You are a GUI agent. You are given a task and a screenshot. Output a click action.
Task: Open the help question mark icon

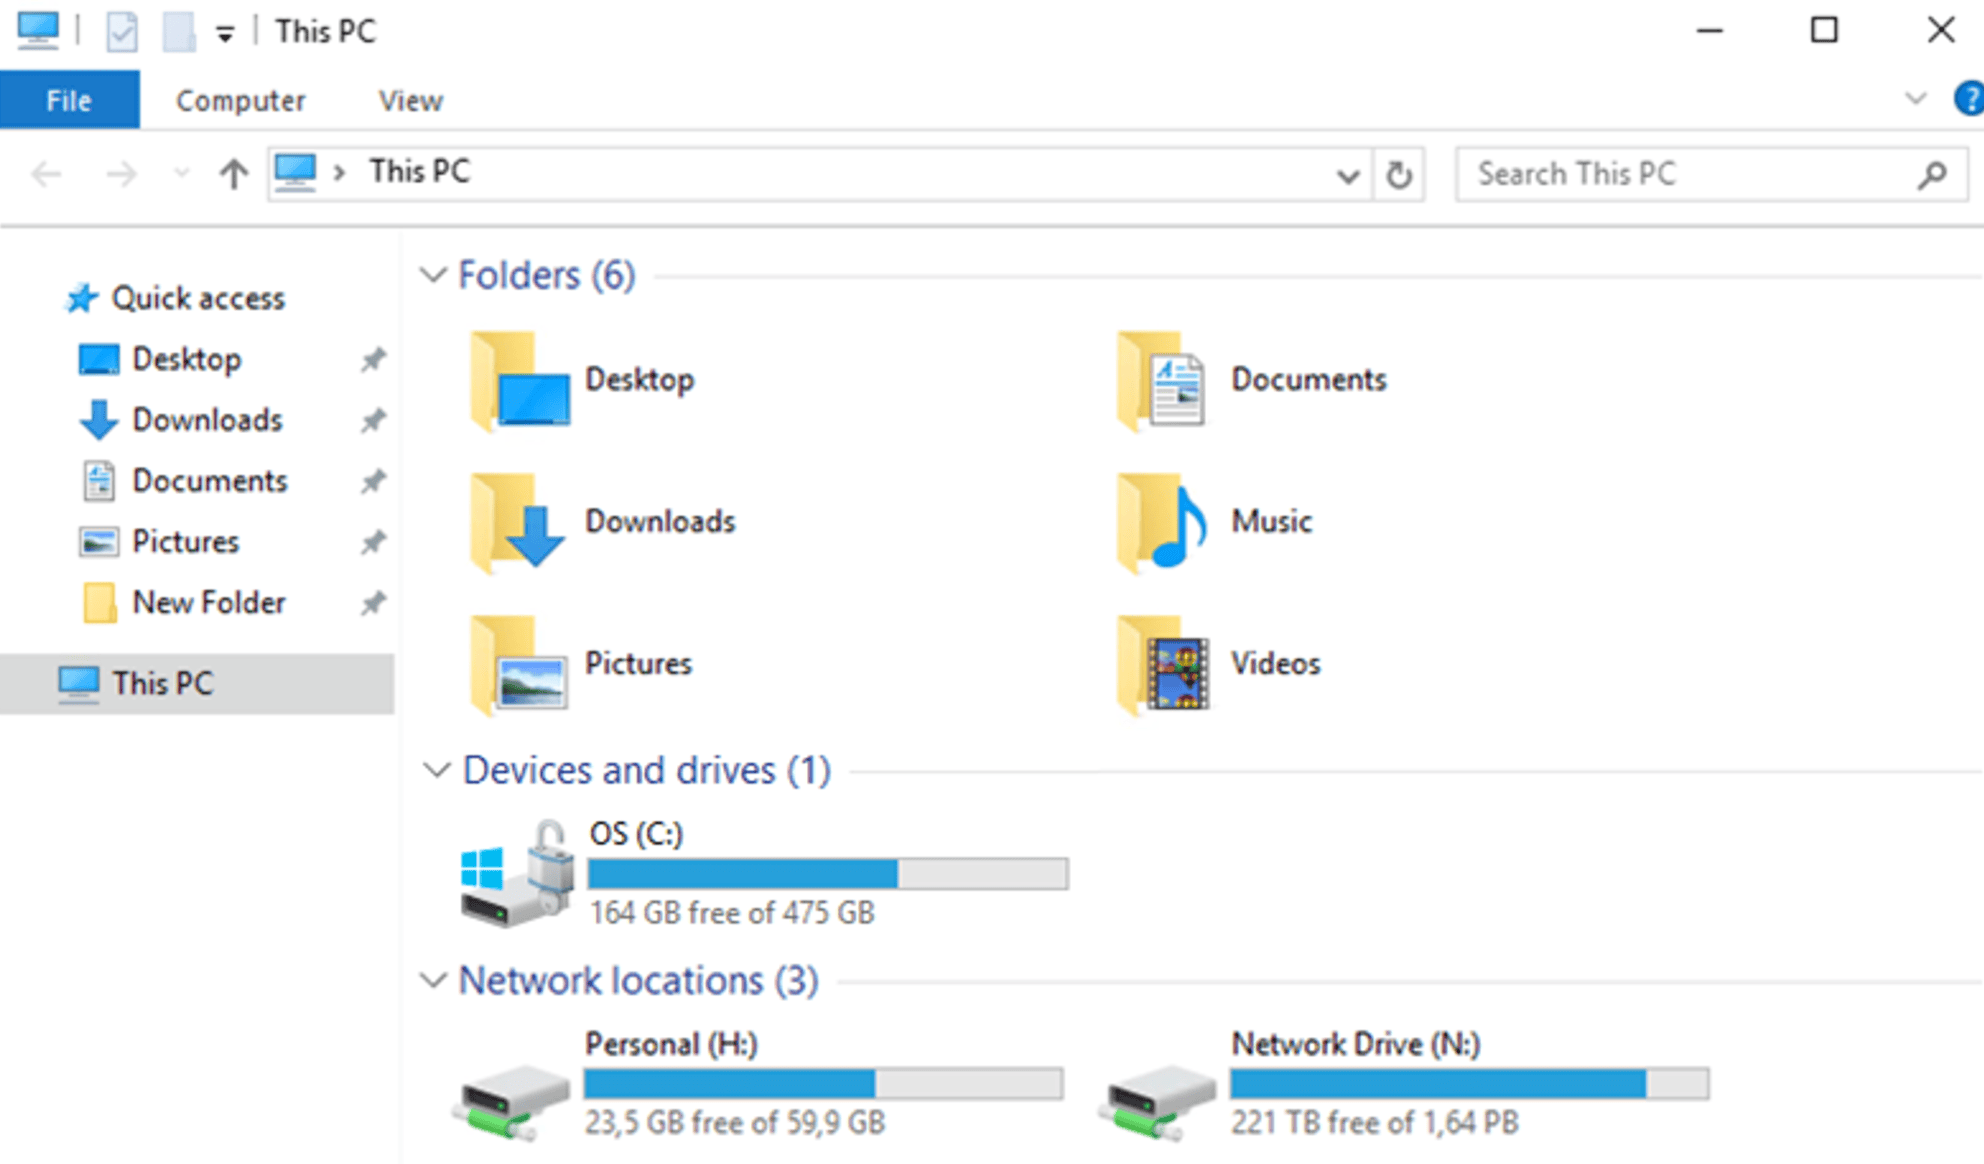(1968, 99)
